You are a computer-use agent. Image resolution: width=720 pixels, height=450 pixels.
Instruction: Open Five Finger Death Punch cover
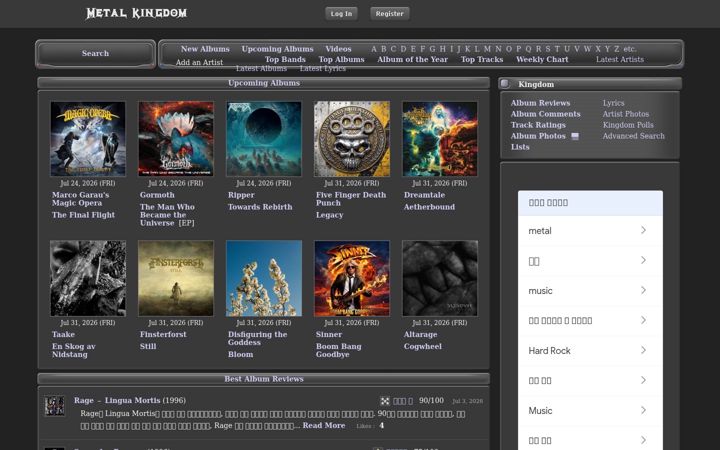(x=352, y=139)
